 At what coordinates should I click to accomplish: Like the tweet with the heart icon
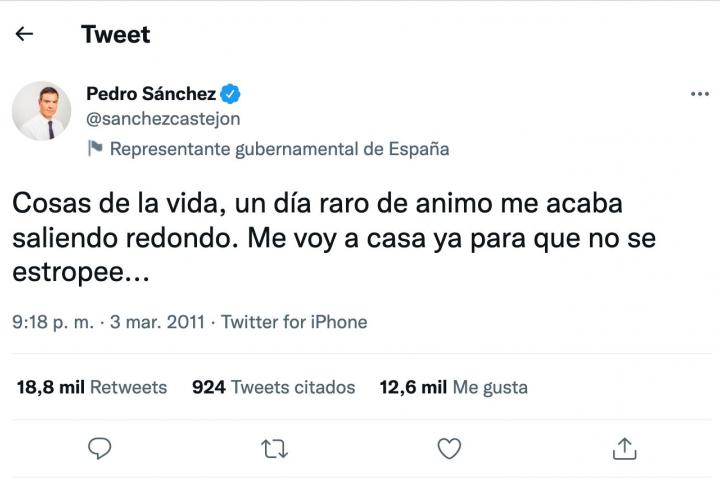point(450,448)
